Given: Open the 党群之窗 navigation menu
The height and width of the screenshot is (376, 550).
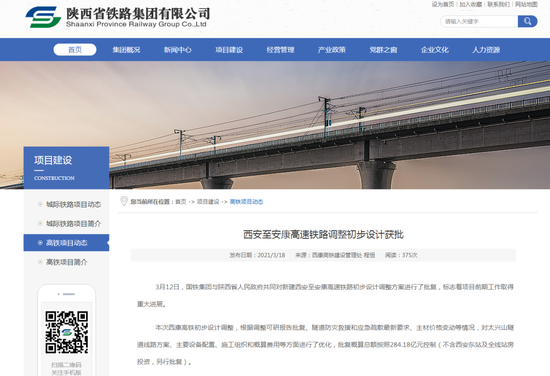Looking at the screenshot, I should coord(383,50).
